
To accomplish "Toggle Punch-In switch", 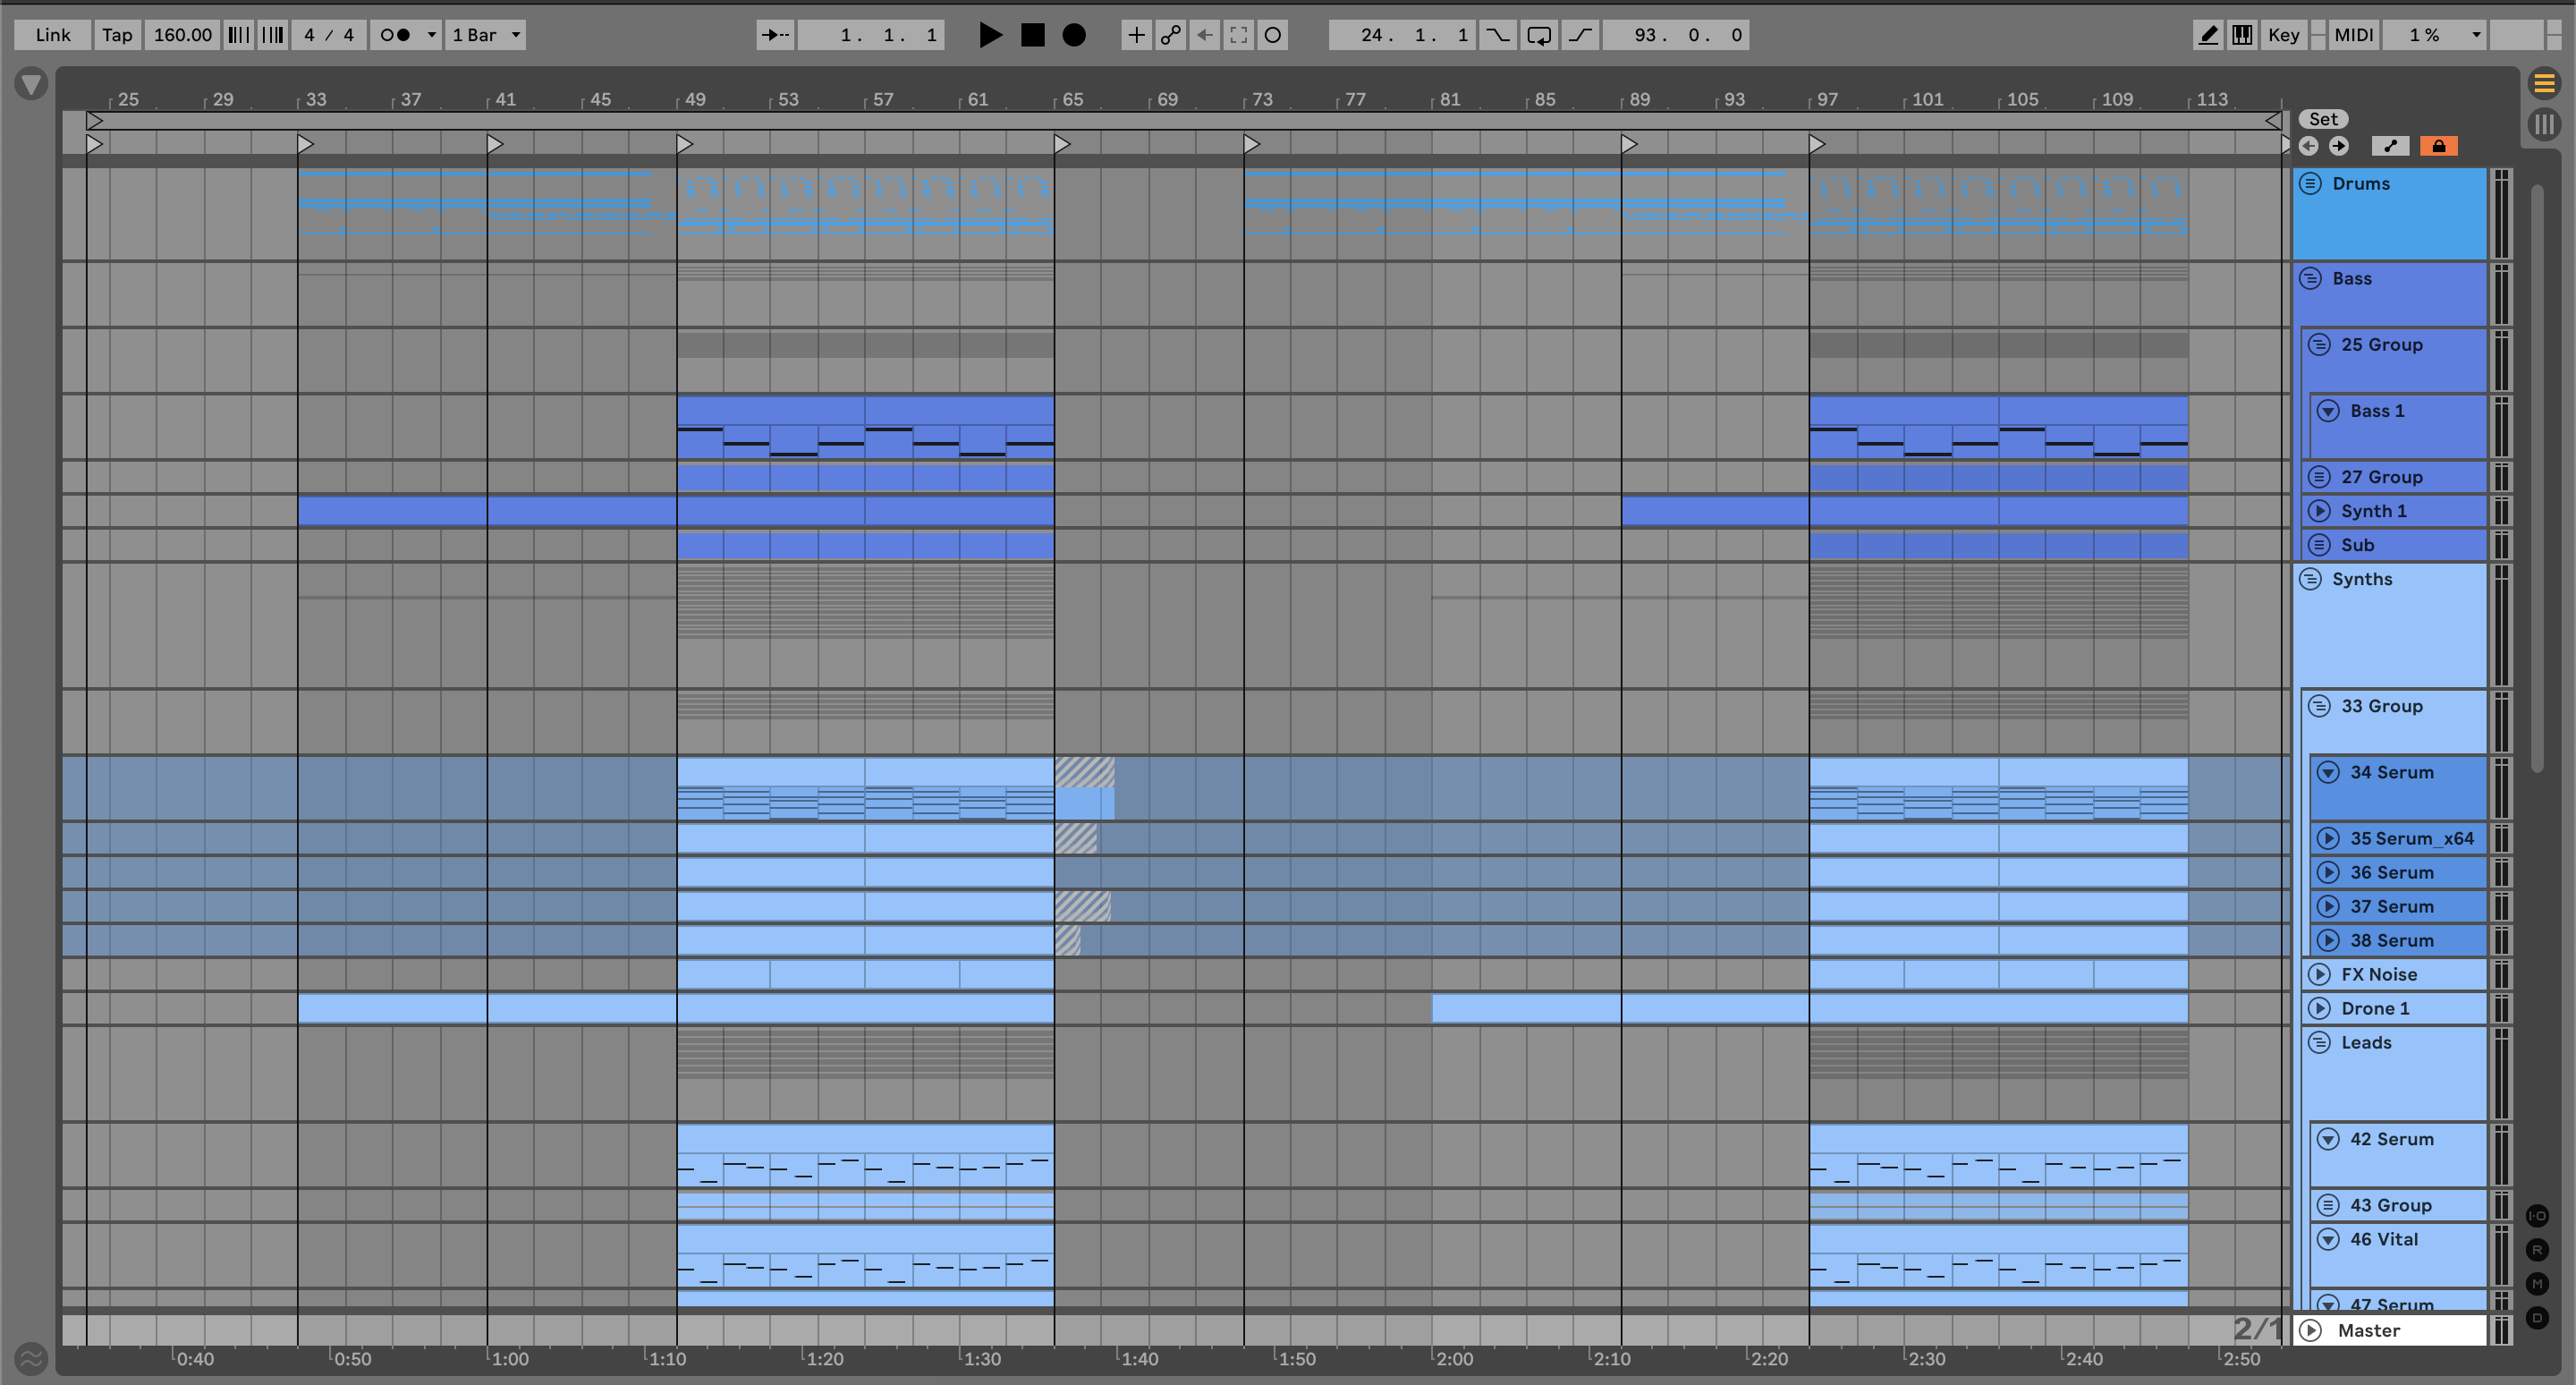I will (x=1497, y=35).
